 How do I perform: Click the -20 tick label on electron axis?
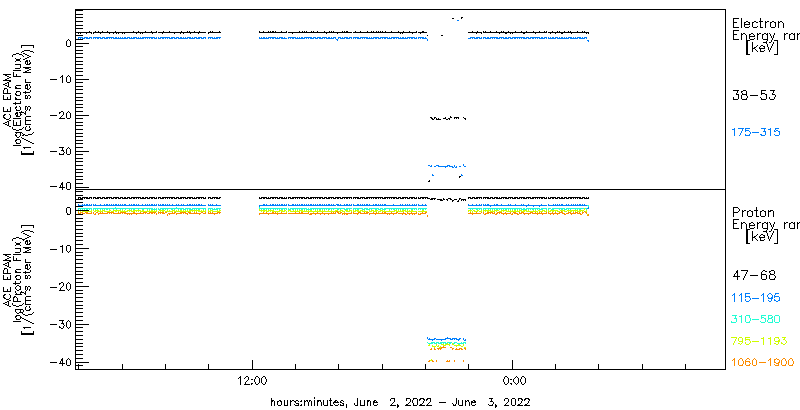coord(60,116)
